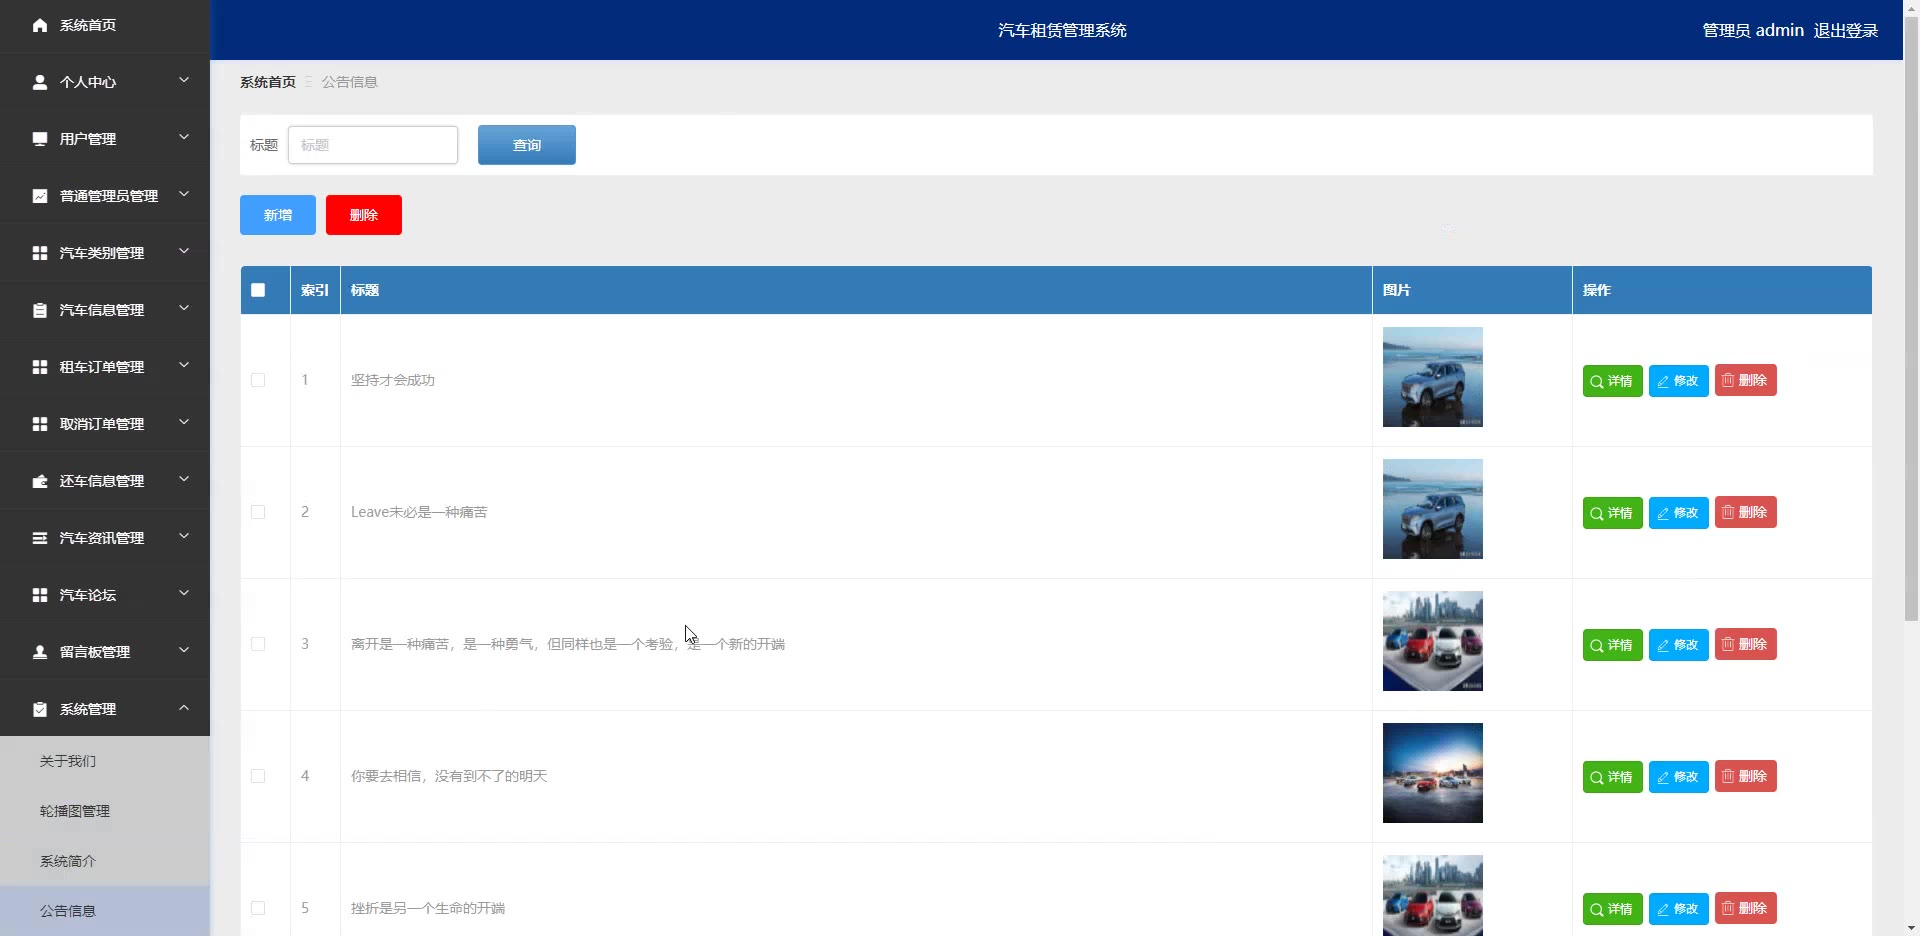Click the icon for 还车信息管理

point(40,481)
